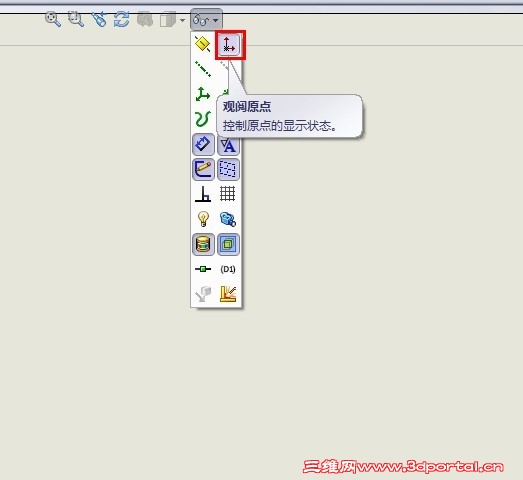523x480 pixels.
Task: Toggle the decals cylinder icon
Action: pyautogui.click(x=203, y=244)
